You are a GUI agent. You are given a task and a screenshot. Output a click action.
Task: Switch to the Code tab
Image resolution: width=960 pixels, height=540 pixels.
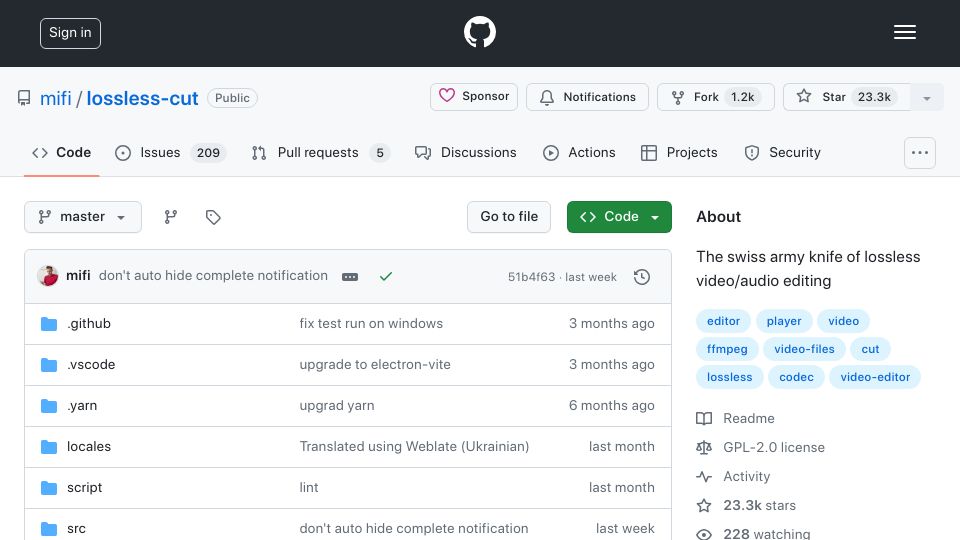[62, 152]
